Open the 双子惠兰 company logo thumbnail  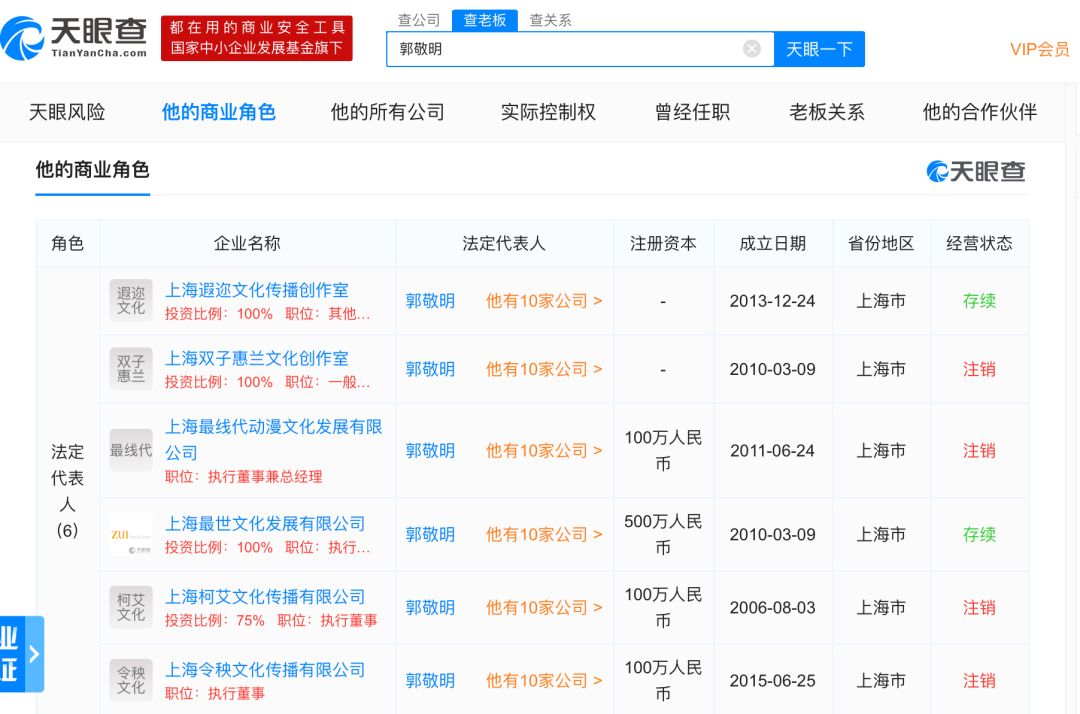(x=131, y=368)
